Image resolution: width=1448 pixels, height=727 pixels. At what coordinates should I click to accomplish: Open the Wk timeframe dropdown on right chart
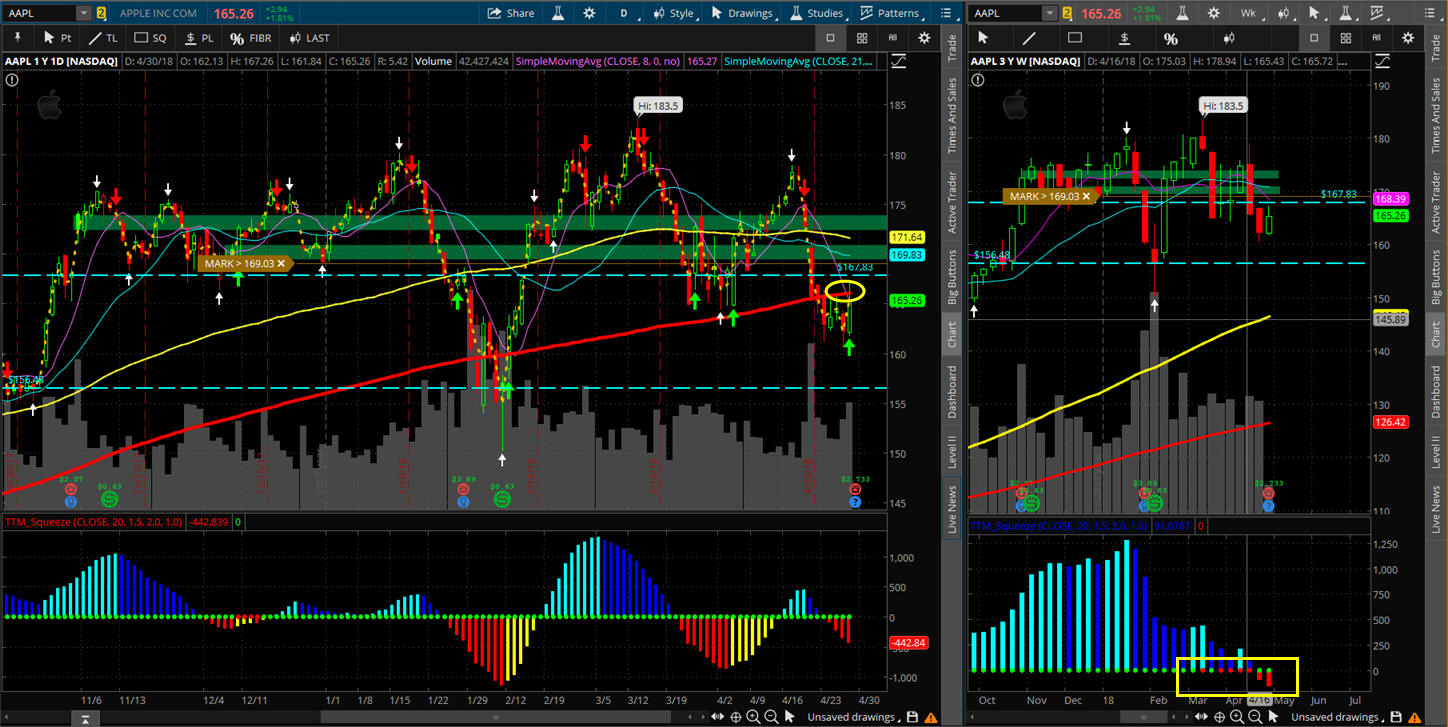pos(1249,13)
